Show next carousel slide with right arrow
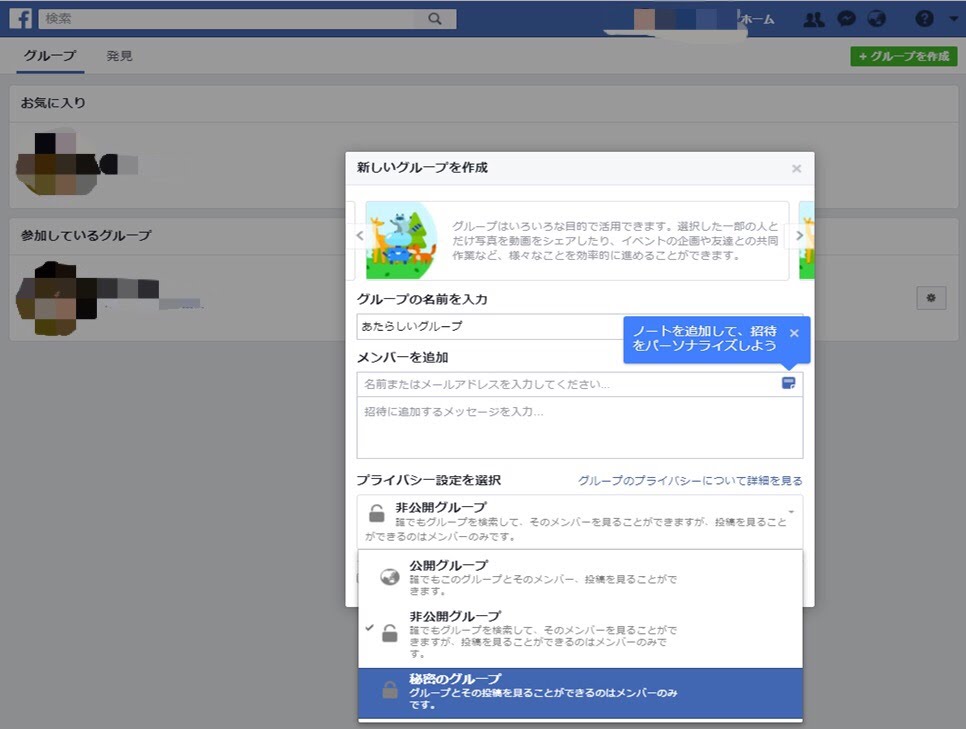 click(799, 236)
